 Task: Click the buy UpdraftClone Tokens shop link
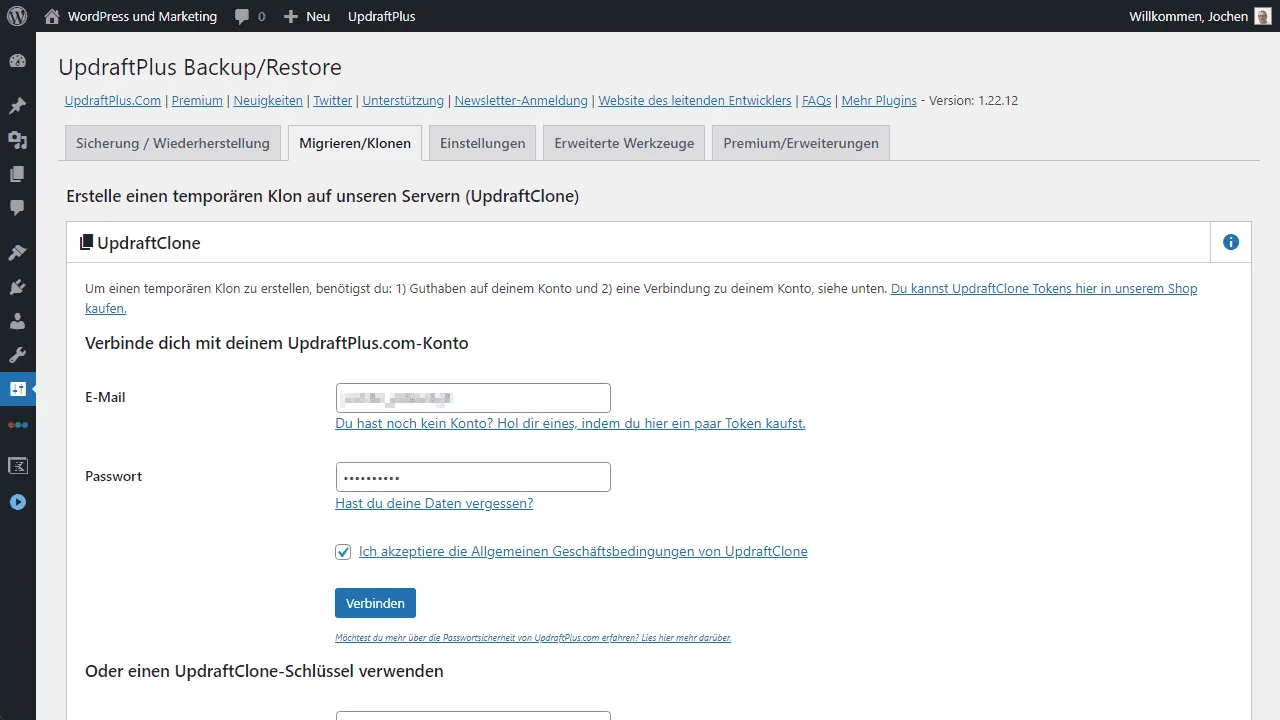1044,288
